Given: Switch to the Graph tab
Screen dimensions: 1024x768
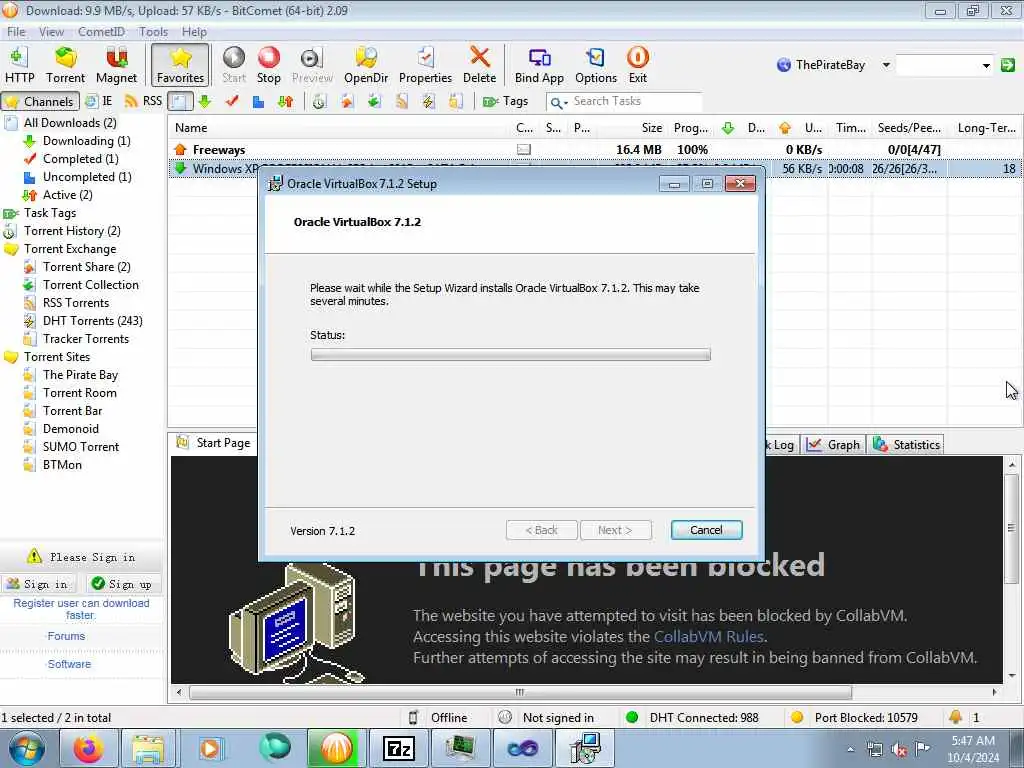Looking at the screenshot, I should (x=833, y=445).
